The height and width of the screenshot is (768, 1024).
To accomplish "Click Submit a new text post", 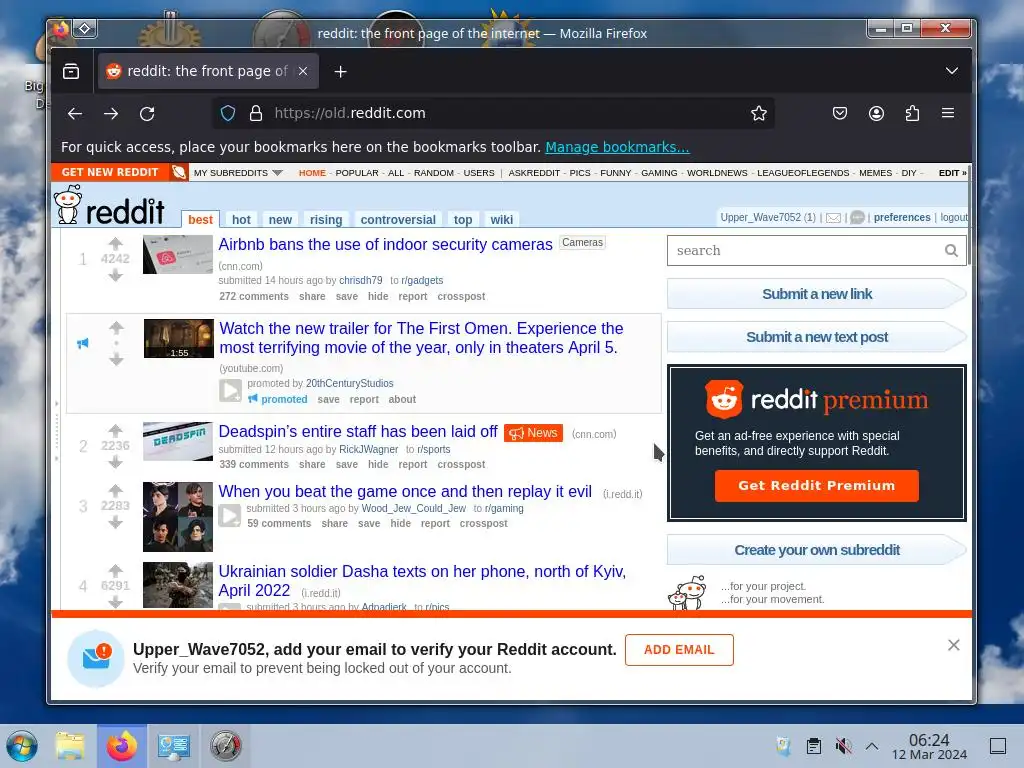I will tap(816, 337).
